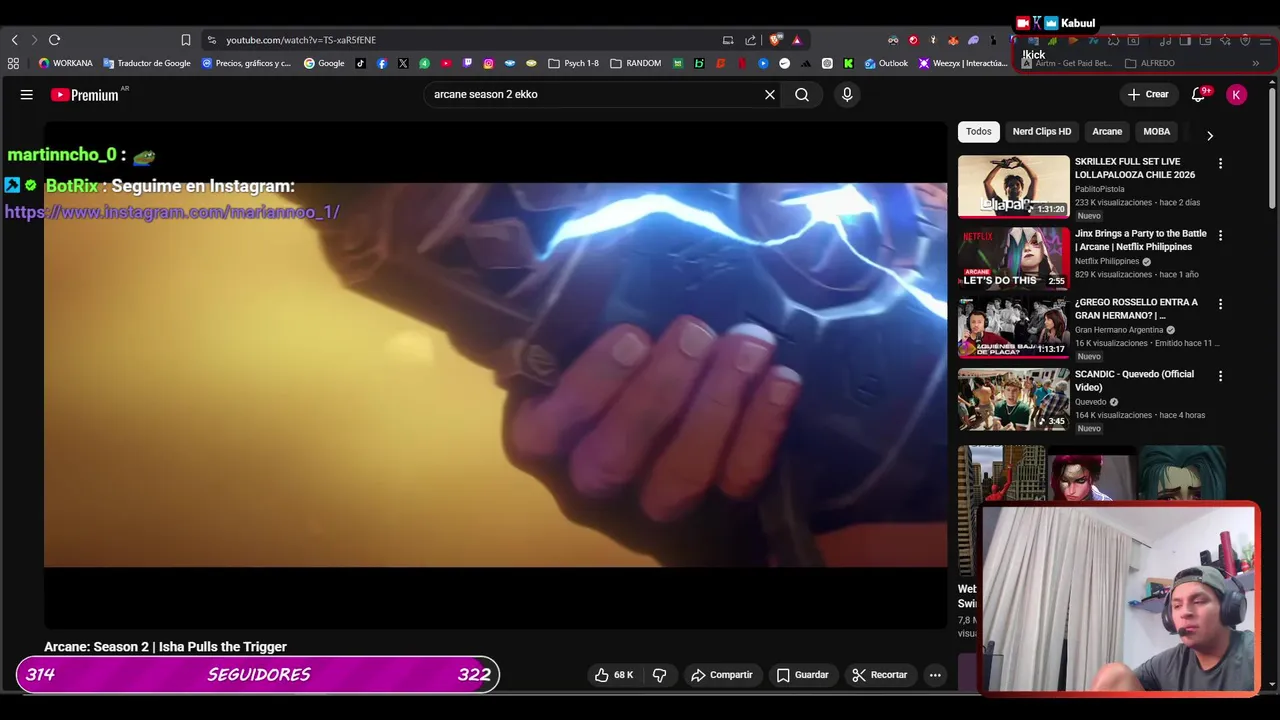Click the address bar showing the youtube.com URL
Image resolution: width=1280 pixels, height=720 pixels.
pos(465,40)
